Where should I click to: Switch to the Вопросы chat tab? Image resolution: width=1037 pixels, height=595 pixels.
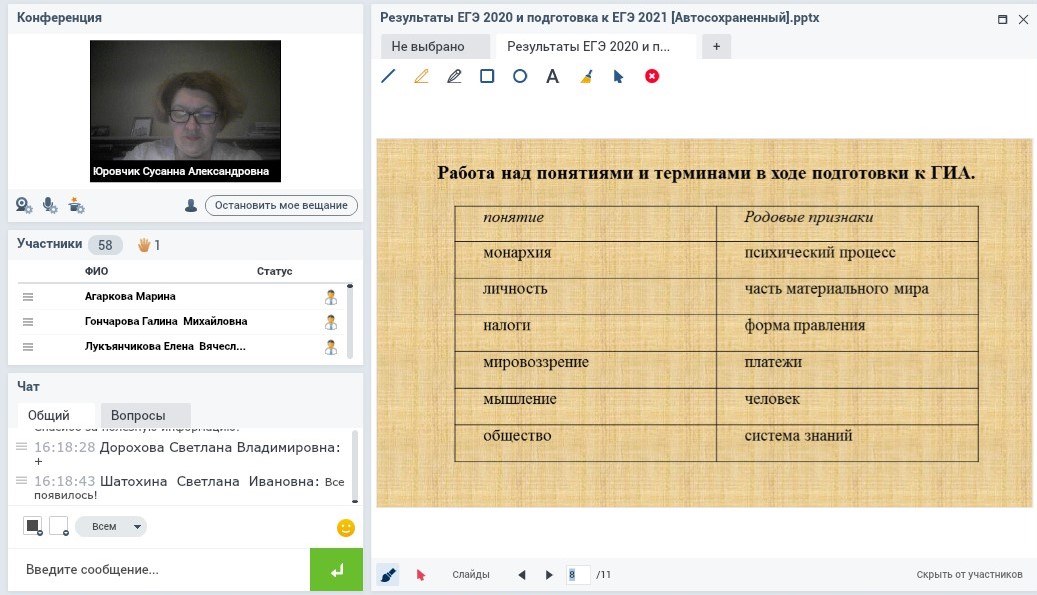click(x=145, y=415)
